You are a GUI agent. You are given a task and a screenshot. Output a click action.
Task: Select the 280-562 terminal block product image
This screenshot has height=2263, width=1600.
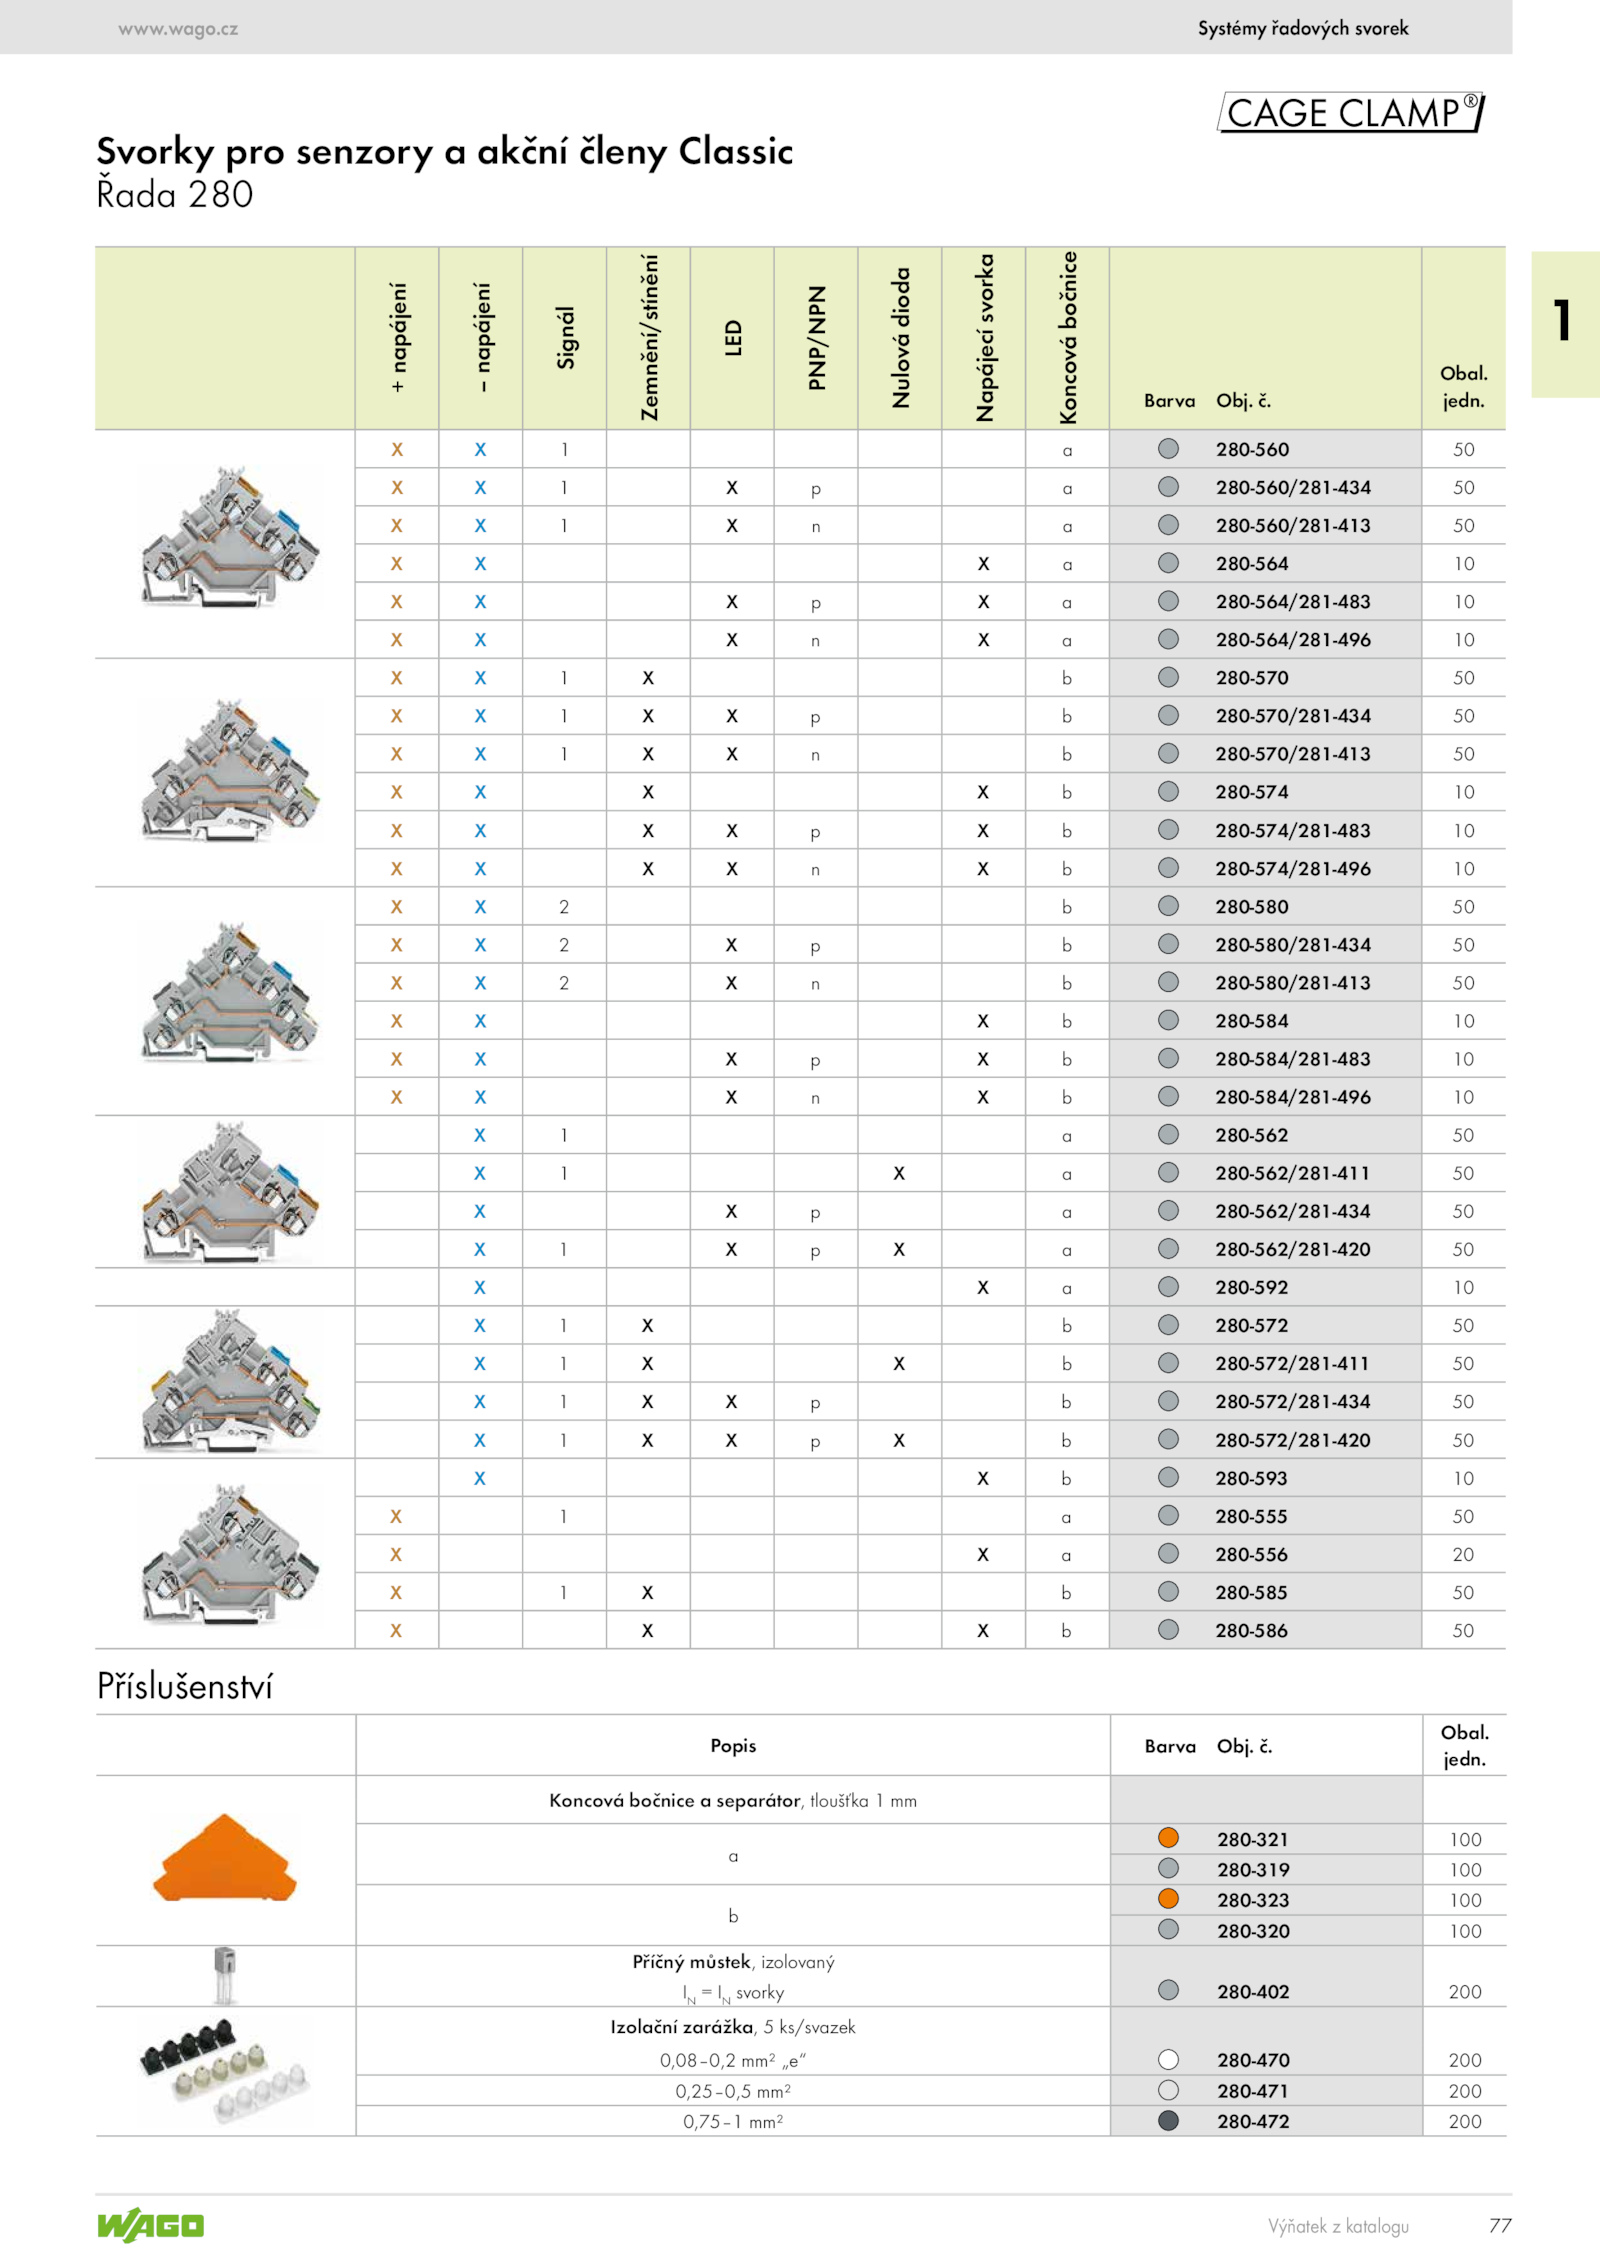pos(230,1192)
